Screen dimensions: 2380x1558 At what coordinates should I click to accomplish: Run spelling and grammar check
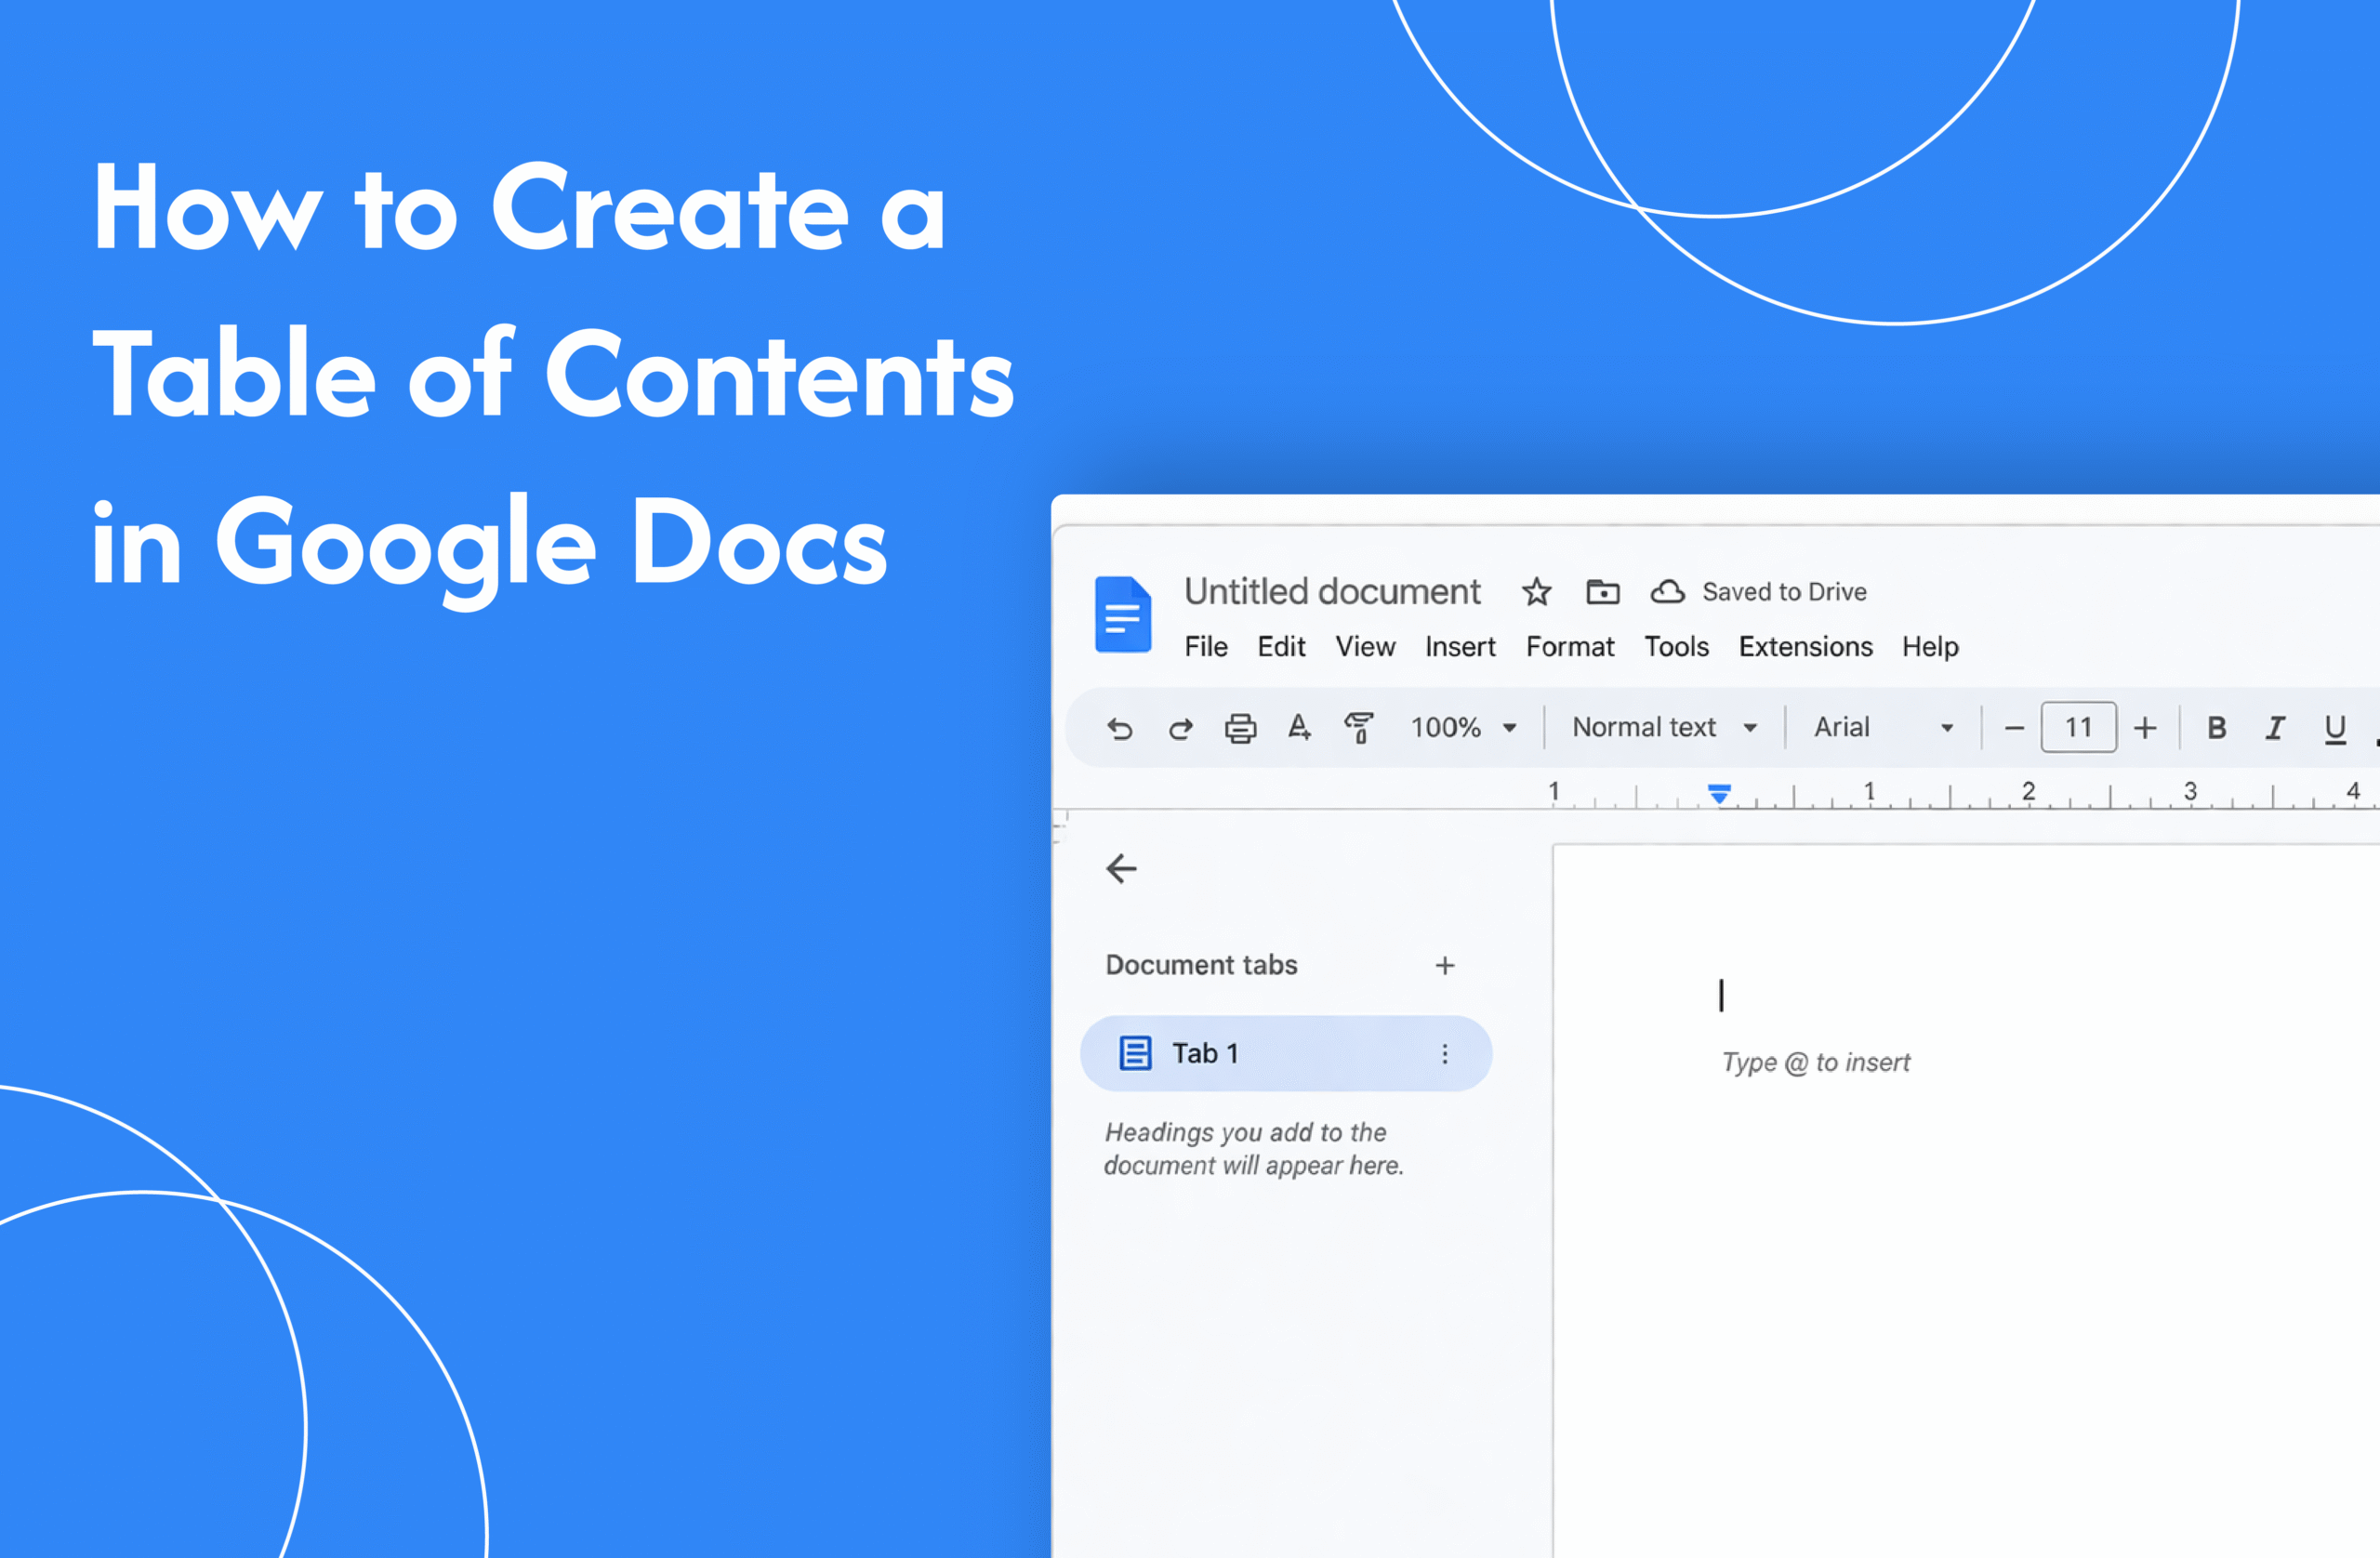click(1299, 727)
